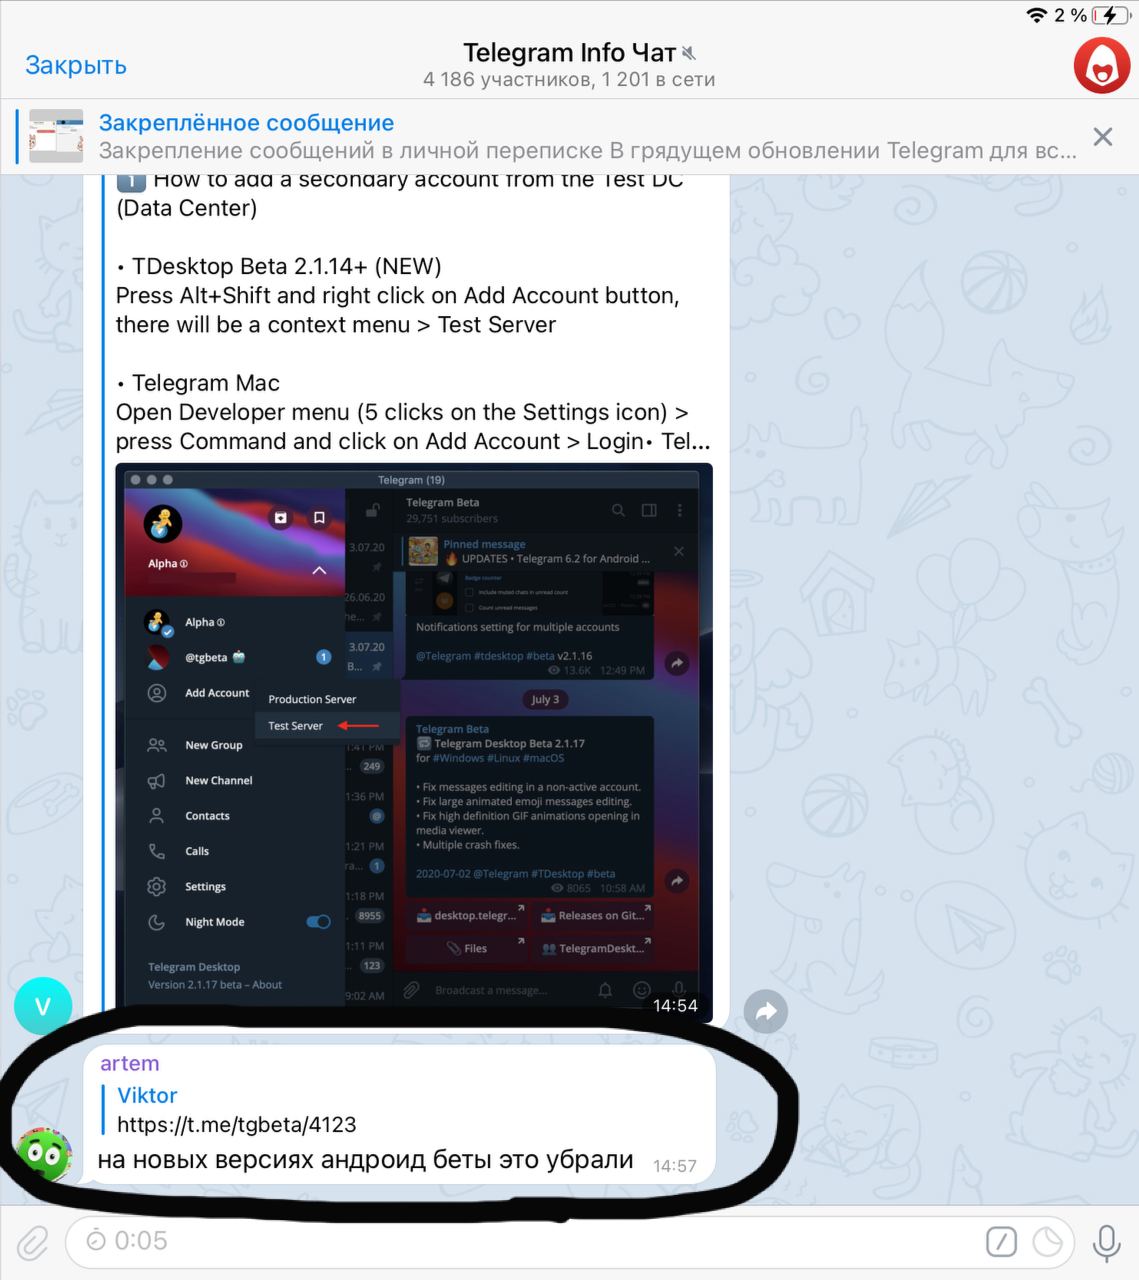
Task: Tap the teal V user avatar
Action: [43, 1005]
